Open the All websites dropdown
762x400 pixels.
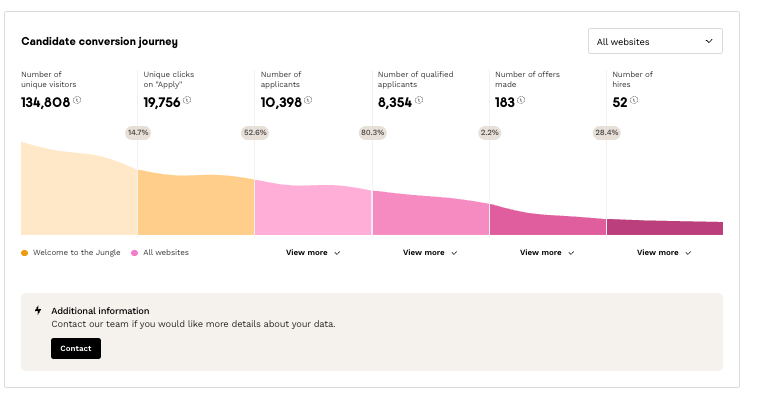(x=655, y=42)
